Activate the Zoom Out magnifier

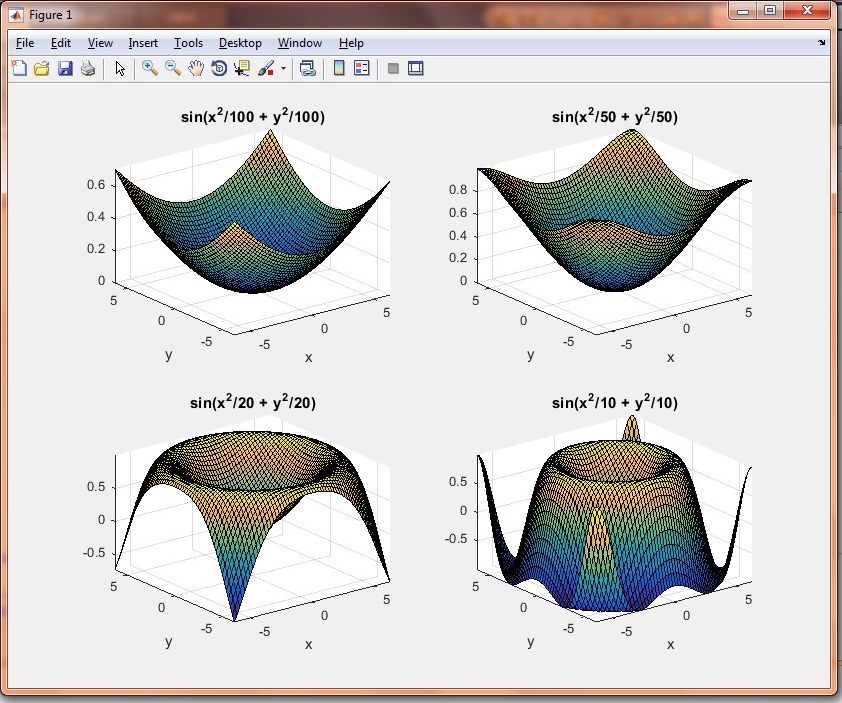point(173,68)
